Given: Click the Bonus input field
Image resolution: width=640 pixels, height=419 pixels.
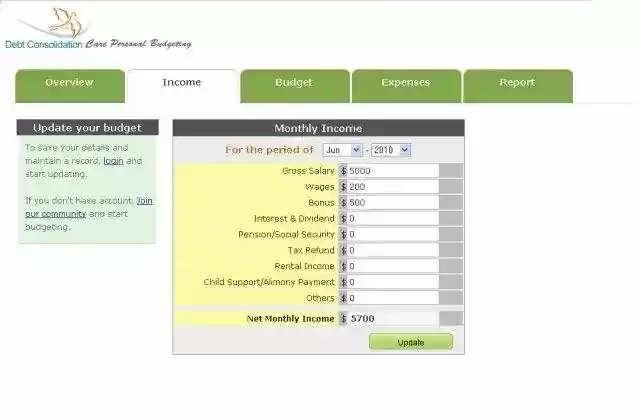Looking at the screenshot, I should tap(393, 203).
